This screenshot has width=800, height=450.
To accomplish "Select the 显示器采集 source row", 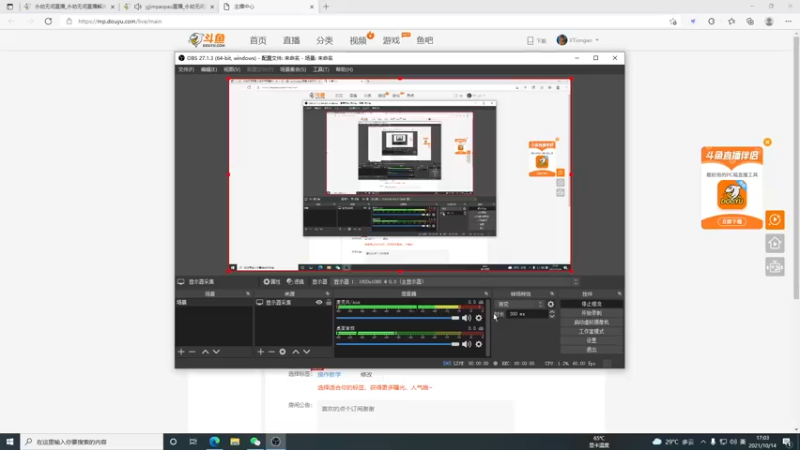I will (293, 303).
